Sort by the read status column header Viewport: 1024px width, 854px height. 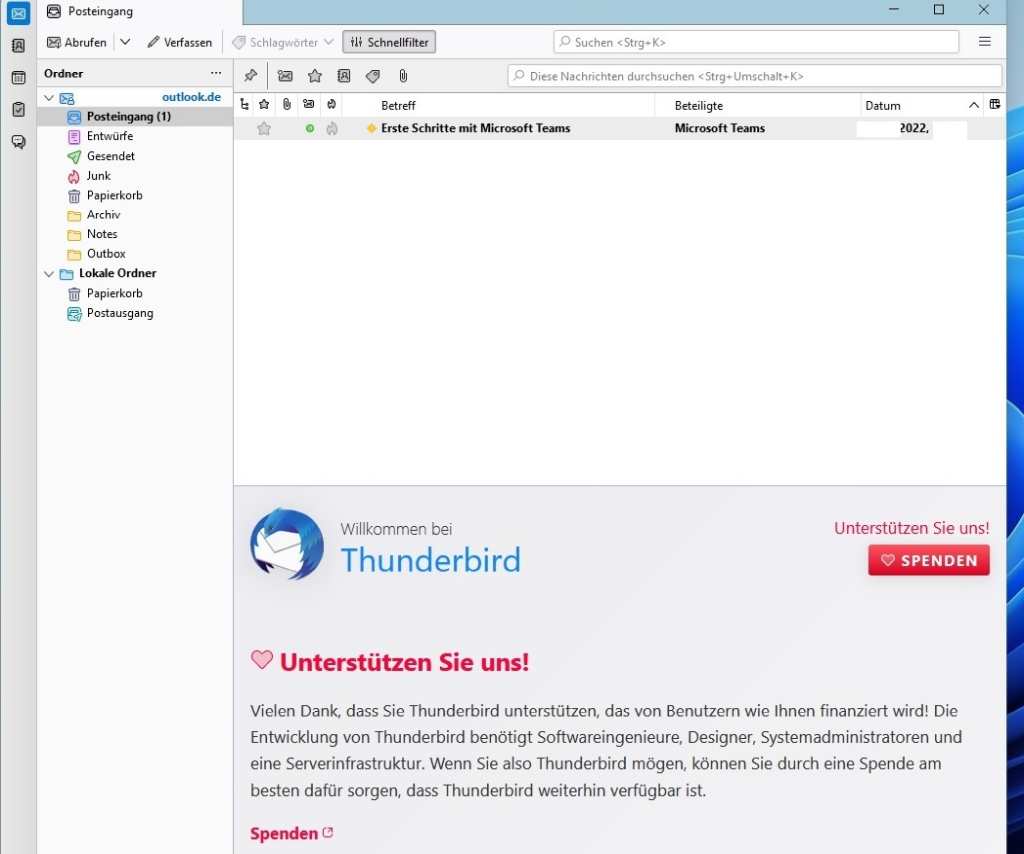(309, 104)
